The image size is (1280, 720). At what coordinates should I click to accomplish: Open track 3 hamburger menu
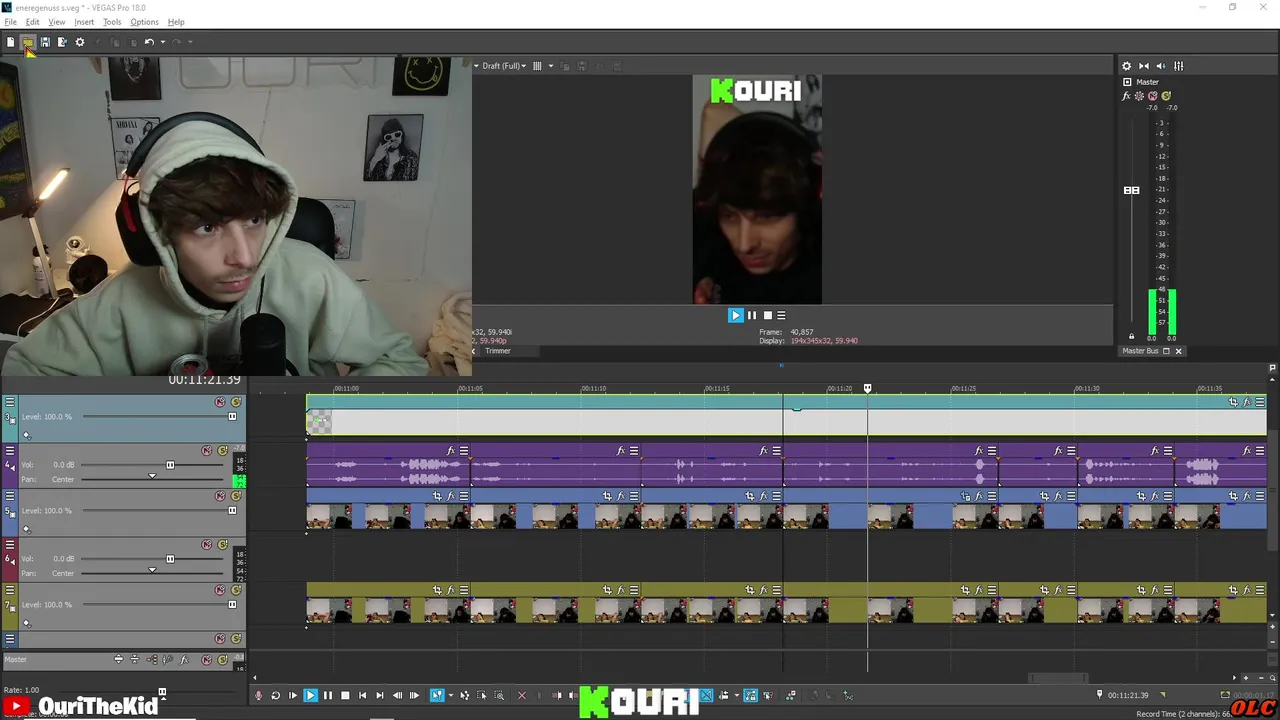(10, 402)
